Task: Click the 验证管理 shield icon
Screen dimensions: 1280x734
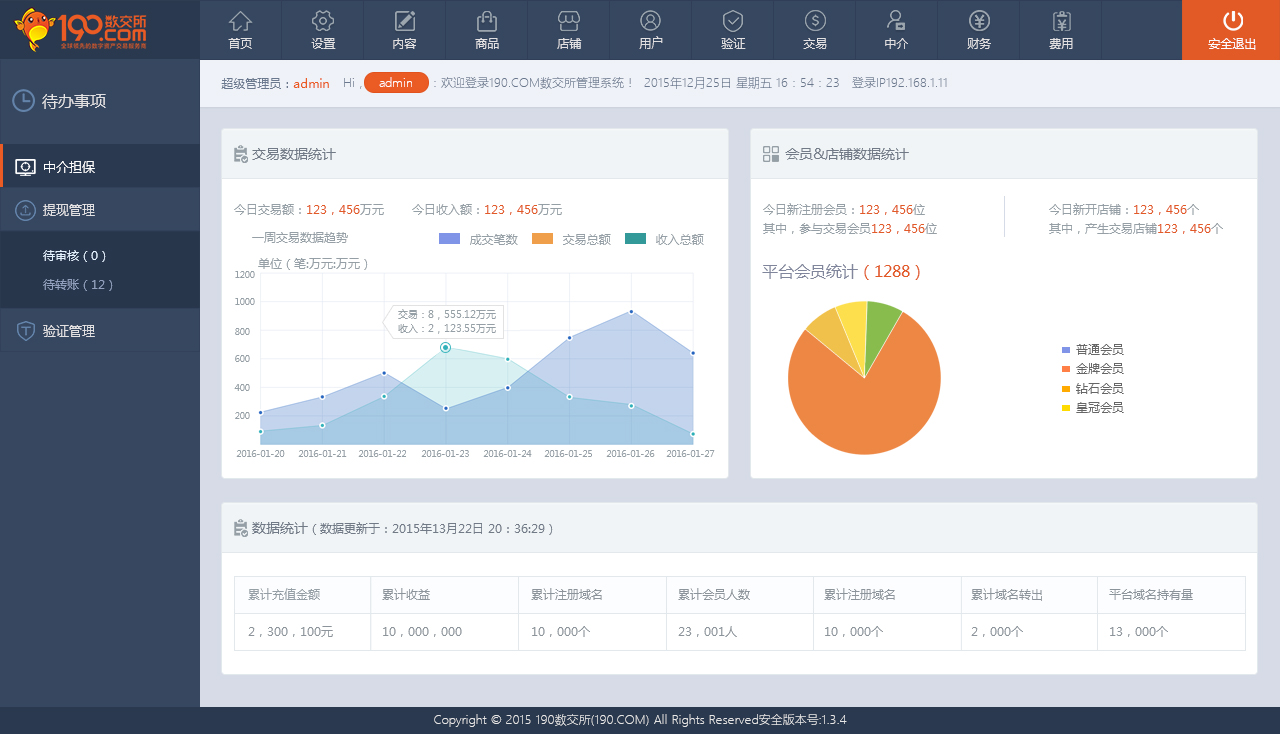Action: click(25, 331)
